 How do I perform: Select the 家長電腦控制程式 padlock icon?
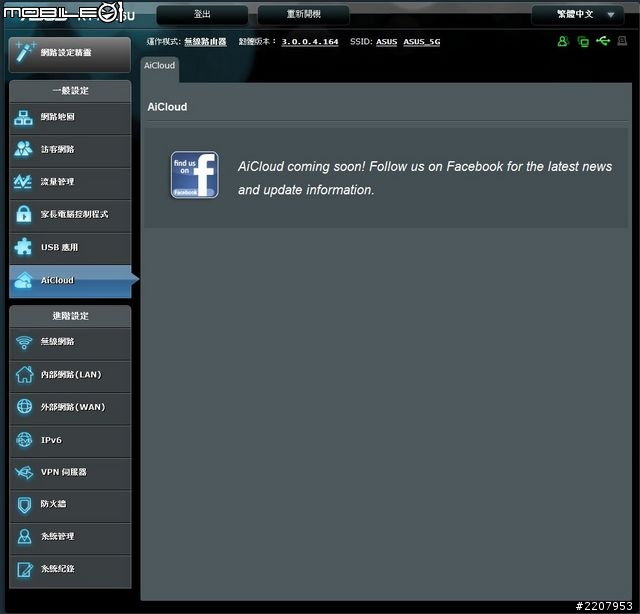tap(24, 214)
